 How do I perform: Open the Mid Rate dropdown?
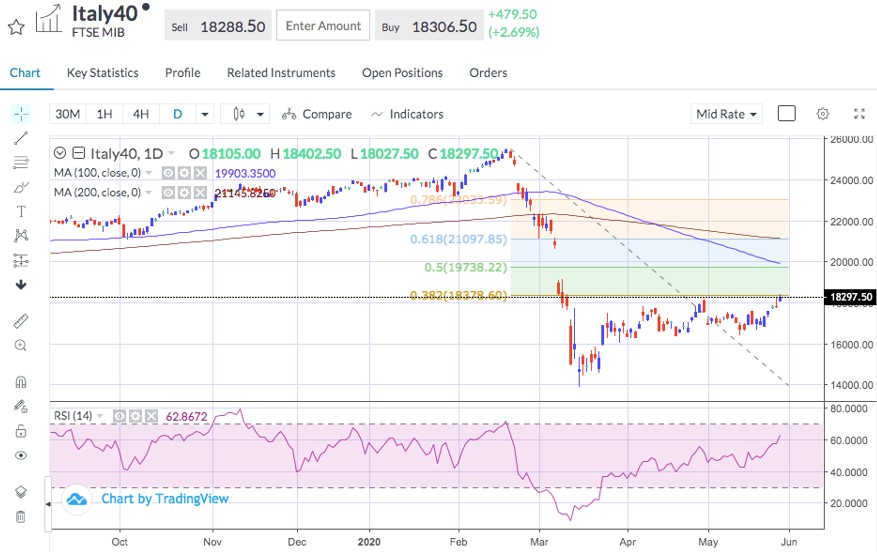point(727,114)
